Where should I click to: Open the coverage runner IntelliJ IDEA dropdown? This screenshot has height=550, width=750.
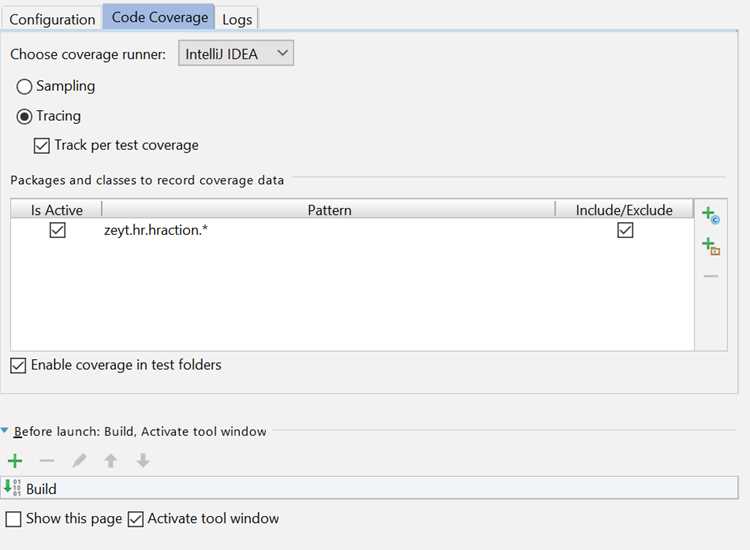[236, 54]
